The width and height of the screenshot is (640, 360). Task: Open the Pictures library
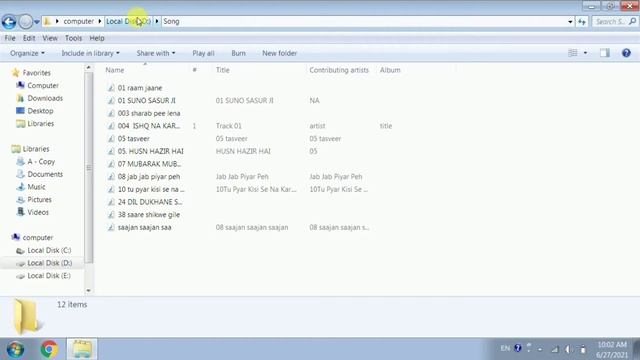coord(39,199)
